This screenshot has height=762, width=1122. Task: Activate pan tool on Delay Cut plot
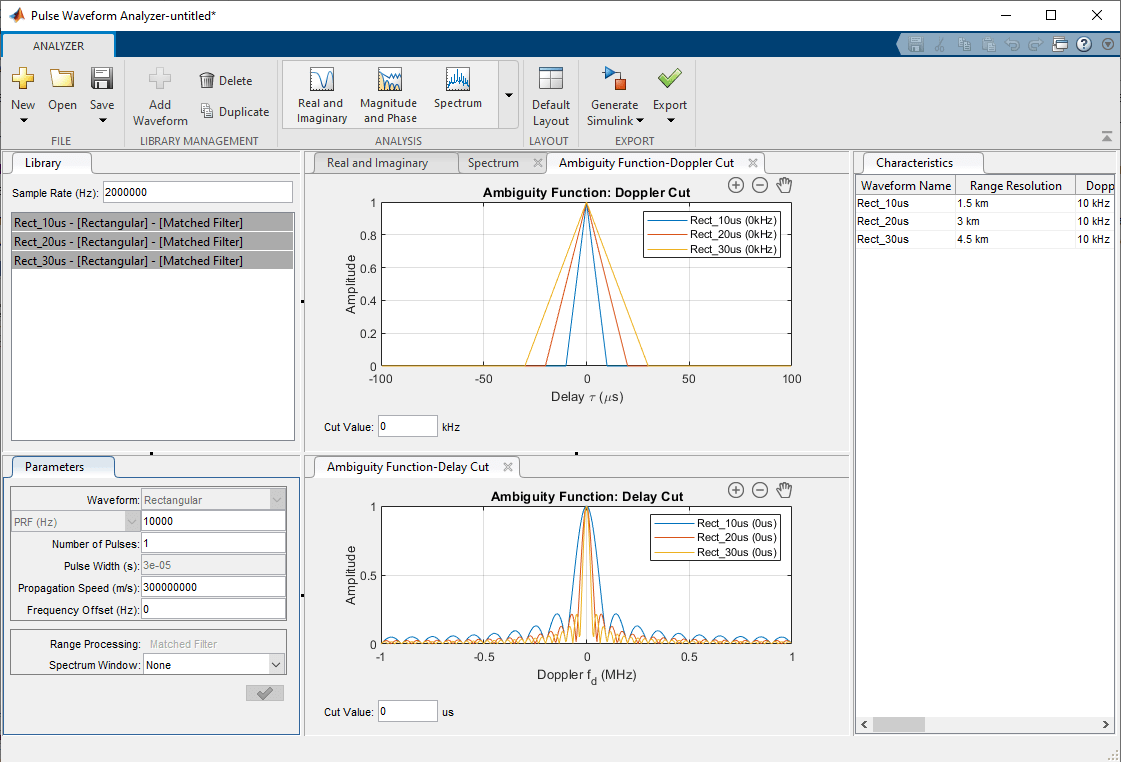[785, 490]
